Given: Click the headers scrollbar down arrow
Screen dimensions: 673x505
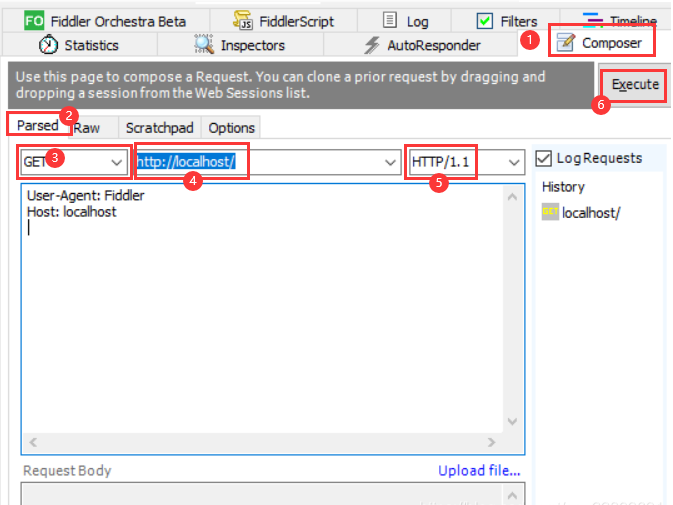Looking at the screenshot, I should (x=512, y=421).
